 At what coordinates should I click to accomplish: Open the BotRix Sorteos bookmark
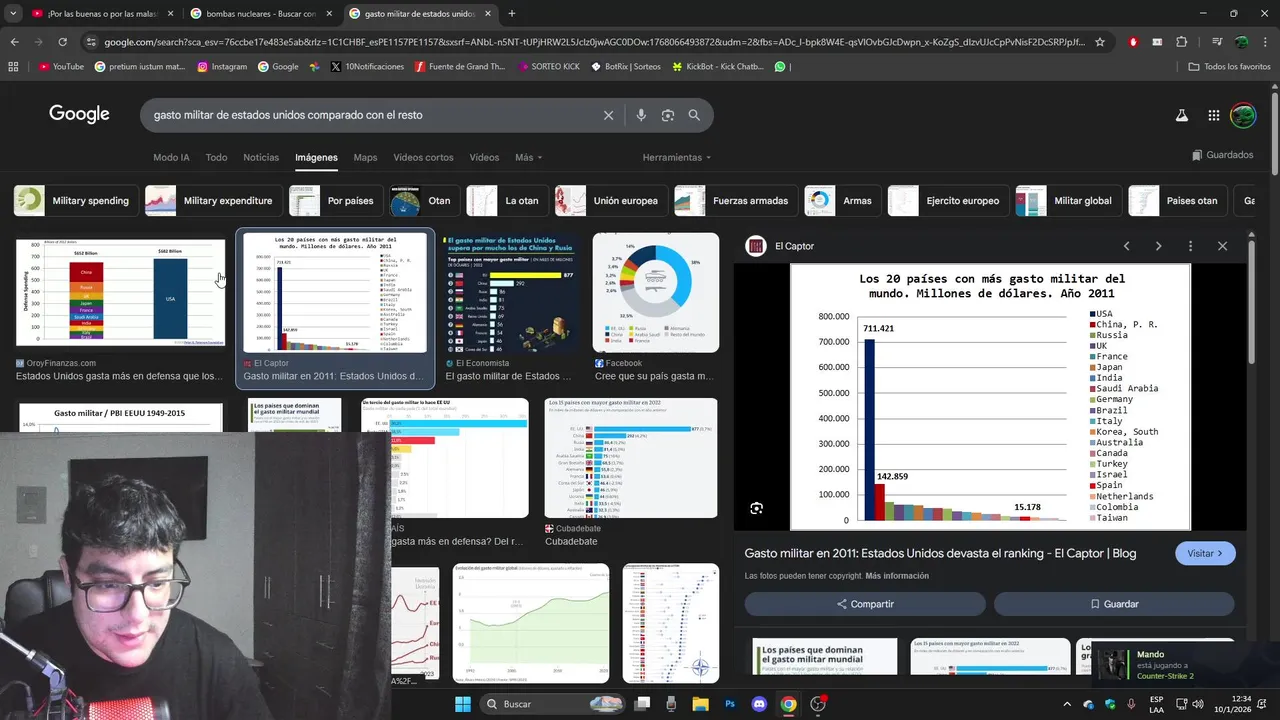click(x=625, y=67)
